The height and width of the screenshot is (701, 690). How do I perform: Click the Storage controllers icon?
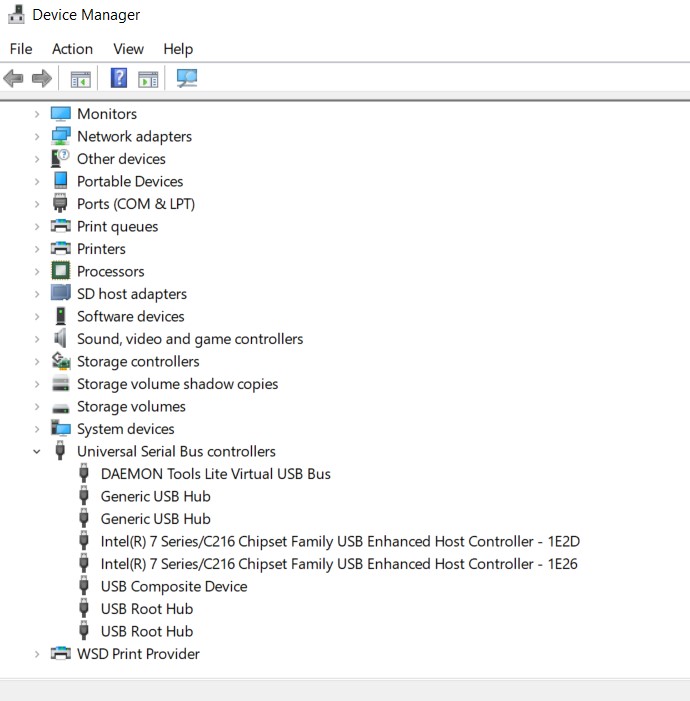(60, 361)
